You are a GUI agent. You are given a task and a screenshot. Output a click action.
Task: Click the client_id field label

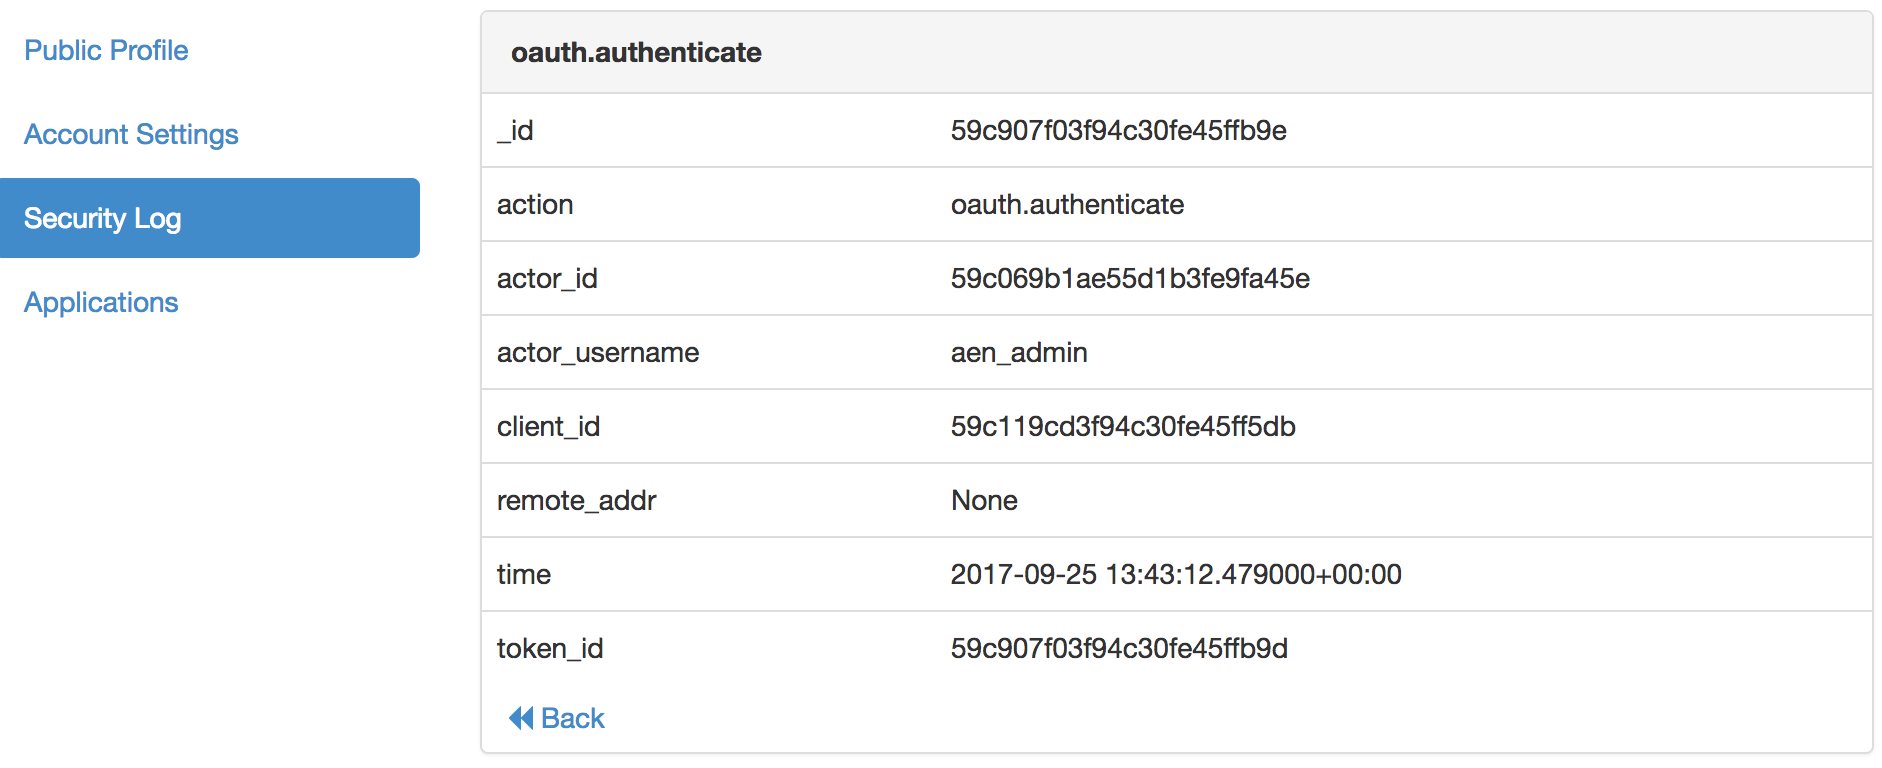click(548, 426)
